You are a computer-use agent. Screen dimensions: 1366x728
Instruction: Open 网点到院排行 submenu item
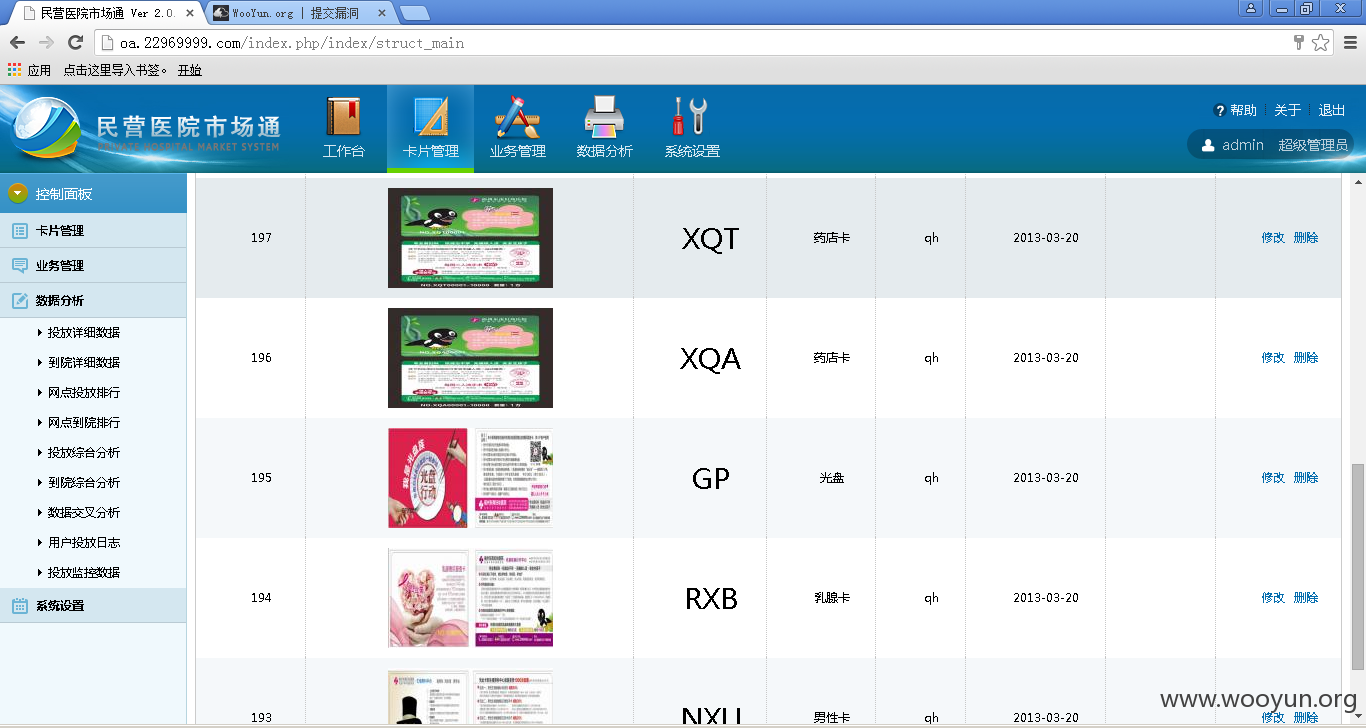pos(84,422)
